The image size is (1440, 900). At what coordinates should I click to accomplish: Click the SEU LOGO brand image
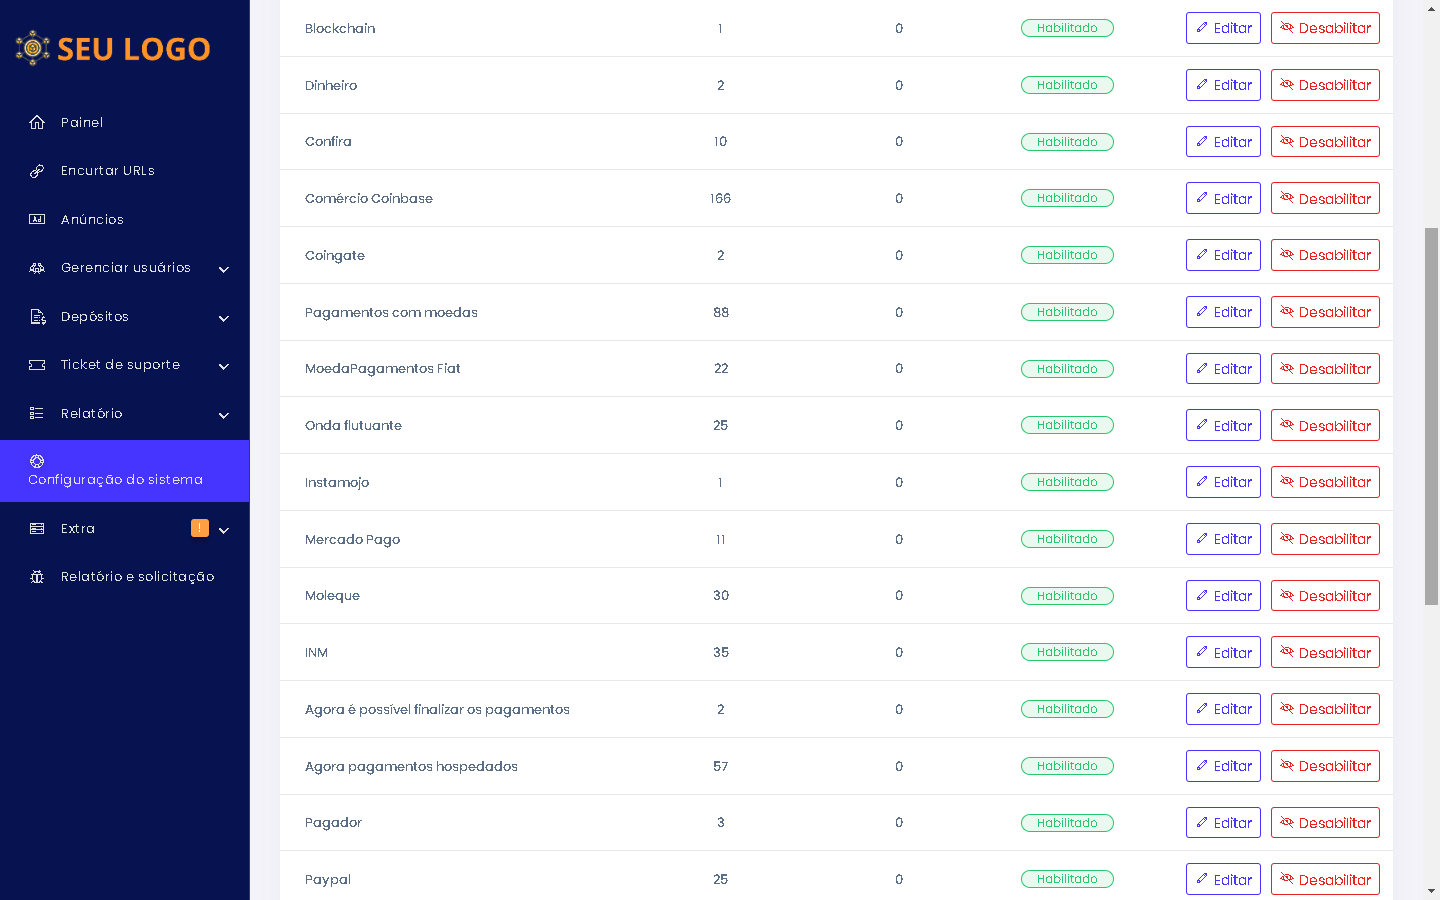pyautogui.click(x=113, y=48)
